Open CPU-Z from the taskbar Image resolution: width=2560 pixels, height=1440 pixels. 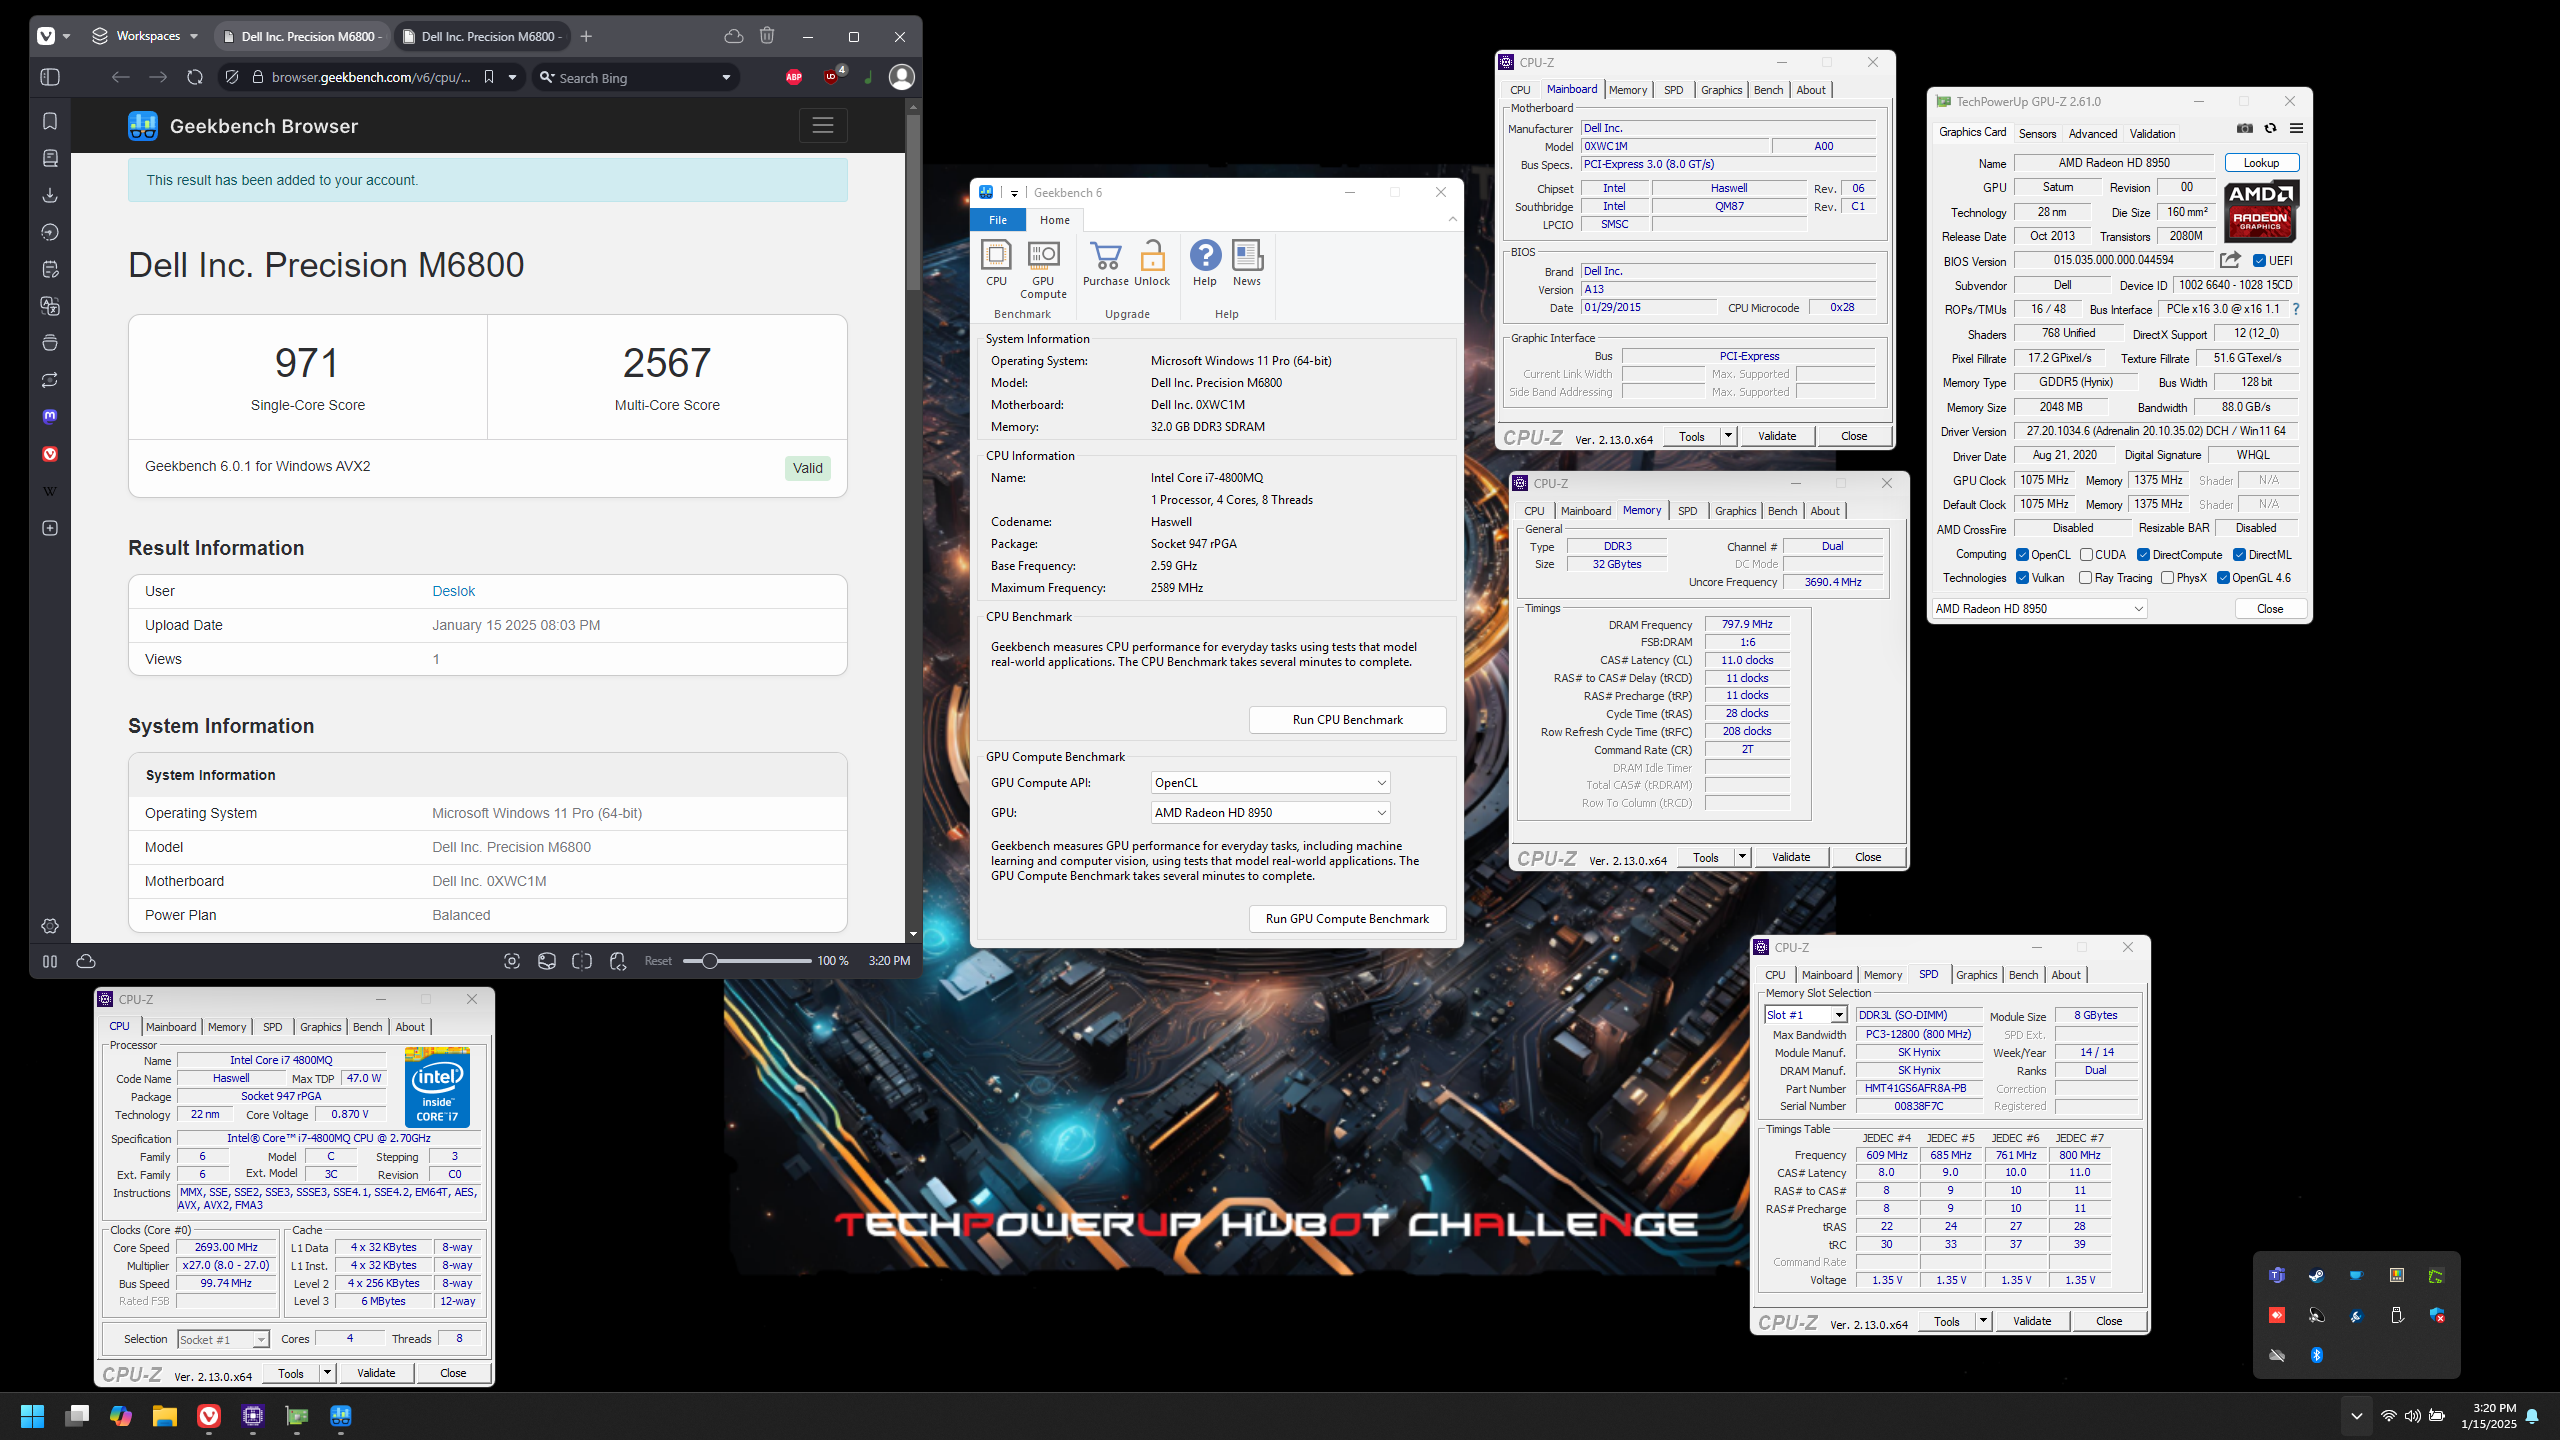[253, 1416]
